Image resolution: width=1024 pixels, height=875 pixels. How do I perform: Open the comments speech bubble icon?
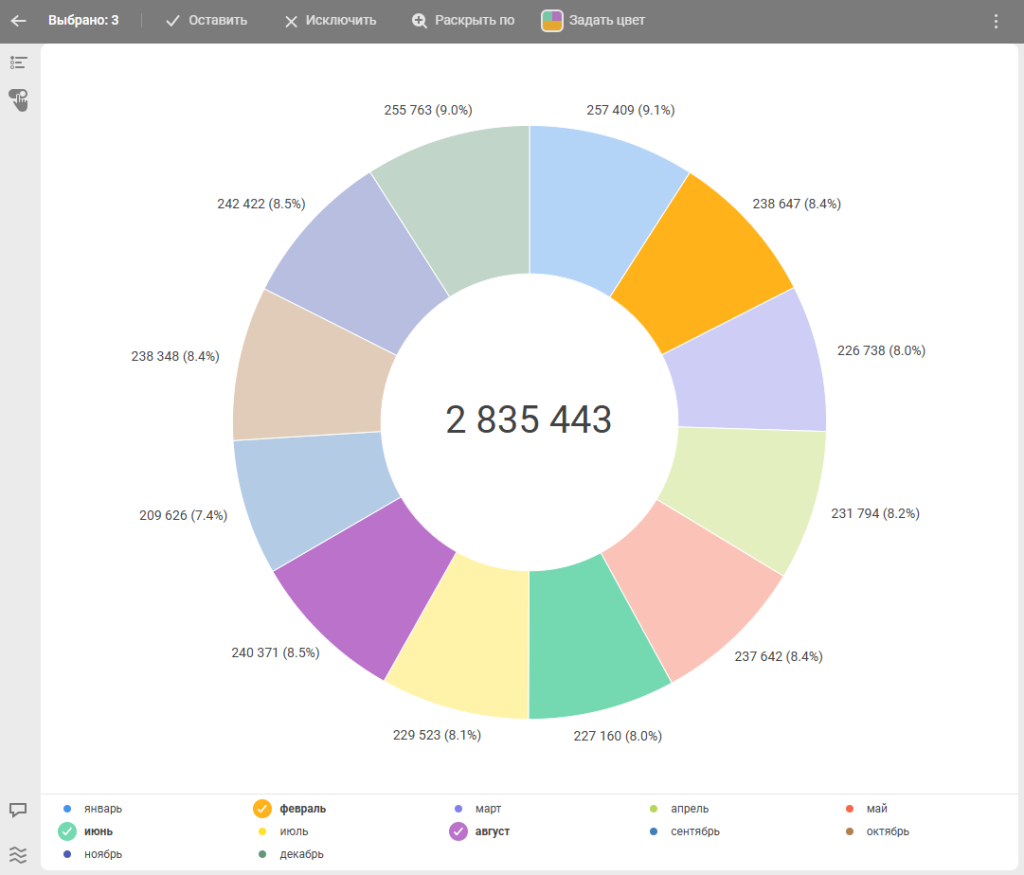pyautogui.click(x=18, y=810)
